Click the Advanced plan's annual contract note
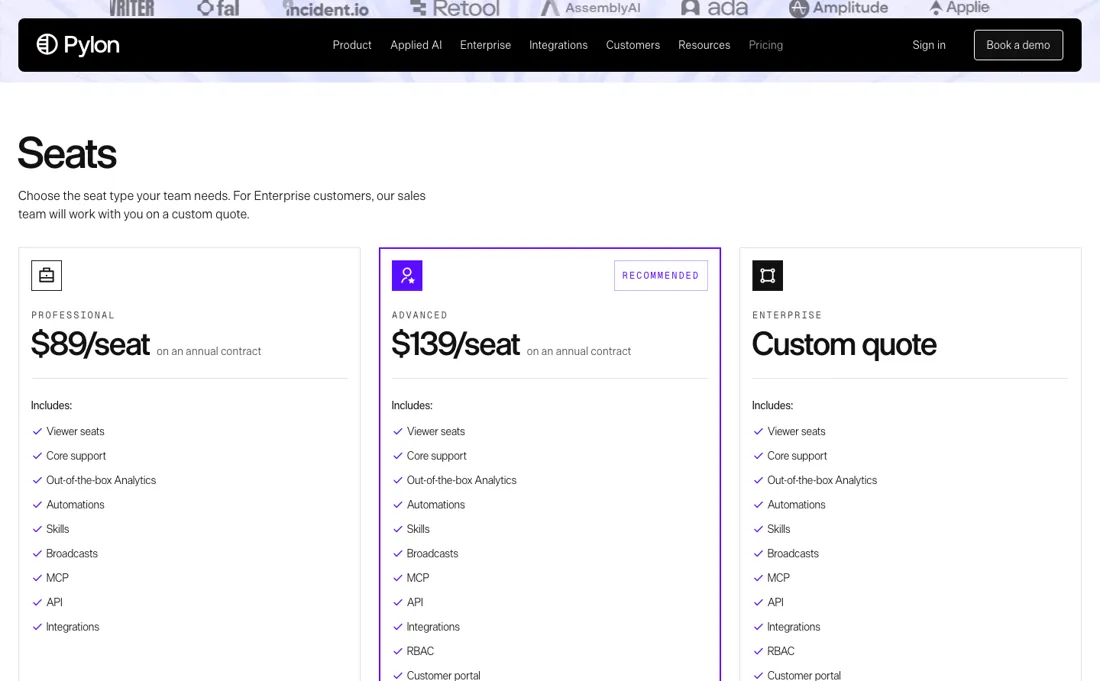The image size is (1100, 681). [x=579, y=351]
